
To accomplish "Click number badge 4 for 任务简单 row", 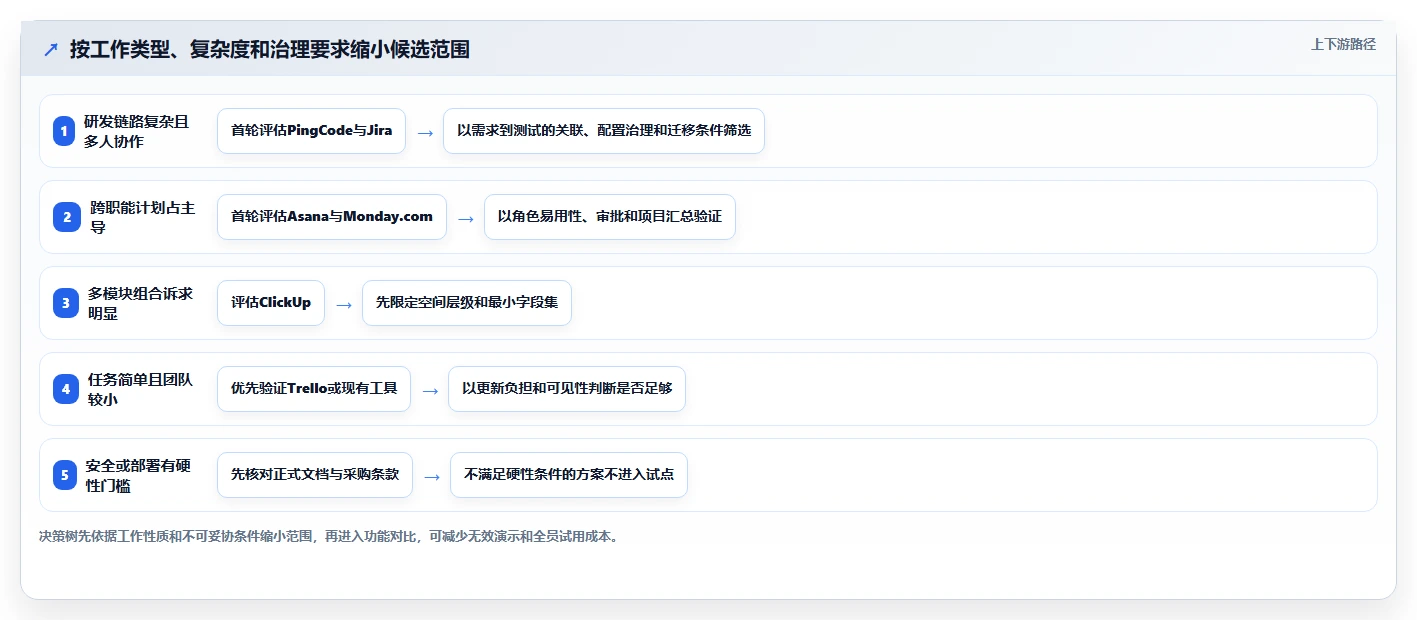I will [x=66, y=389].
